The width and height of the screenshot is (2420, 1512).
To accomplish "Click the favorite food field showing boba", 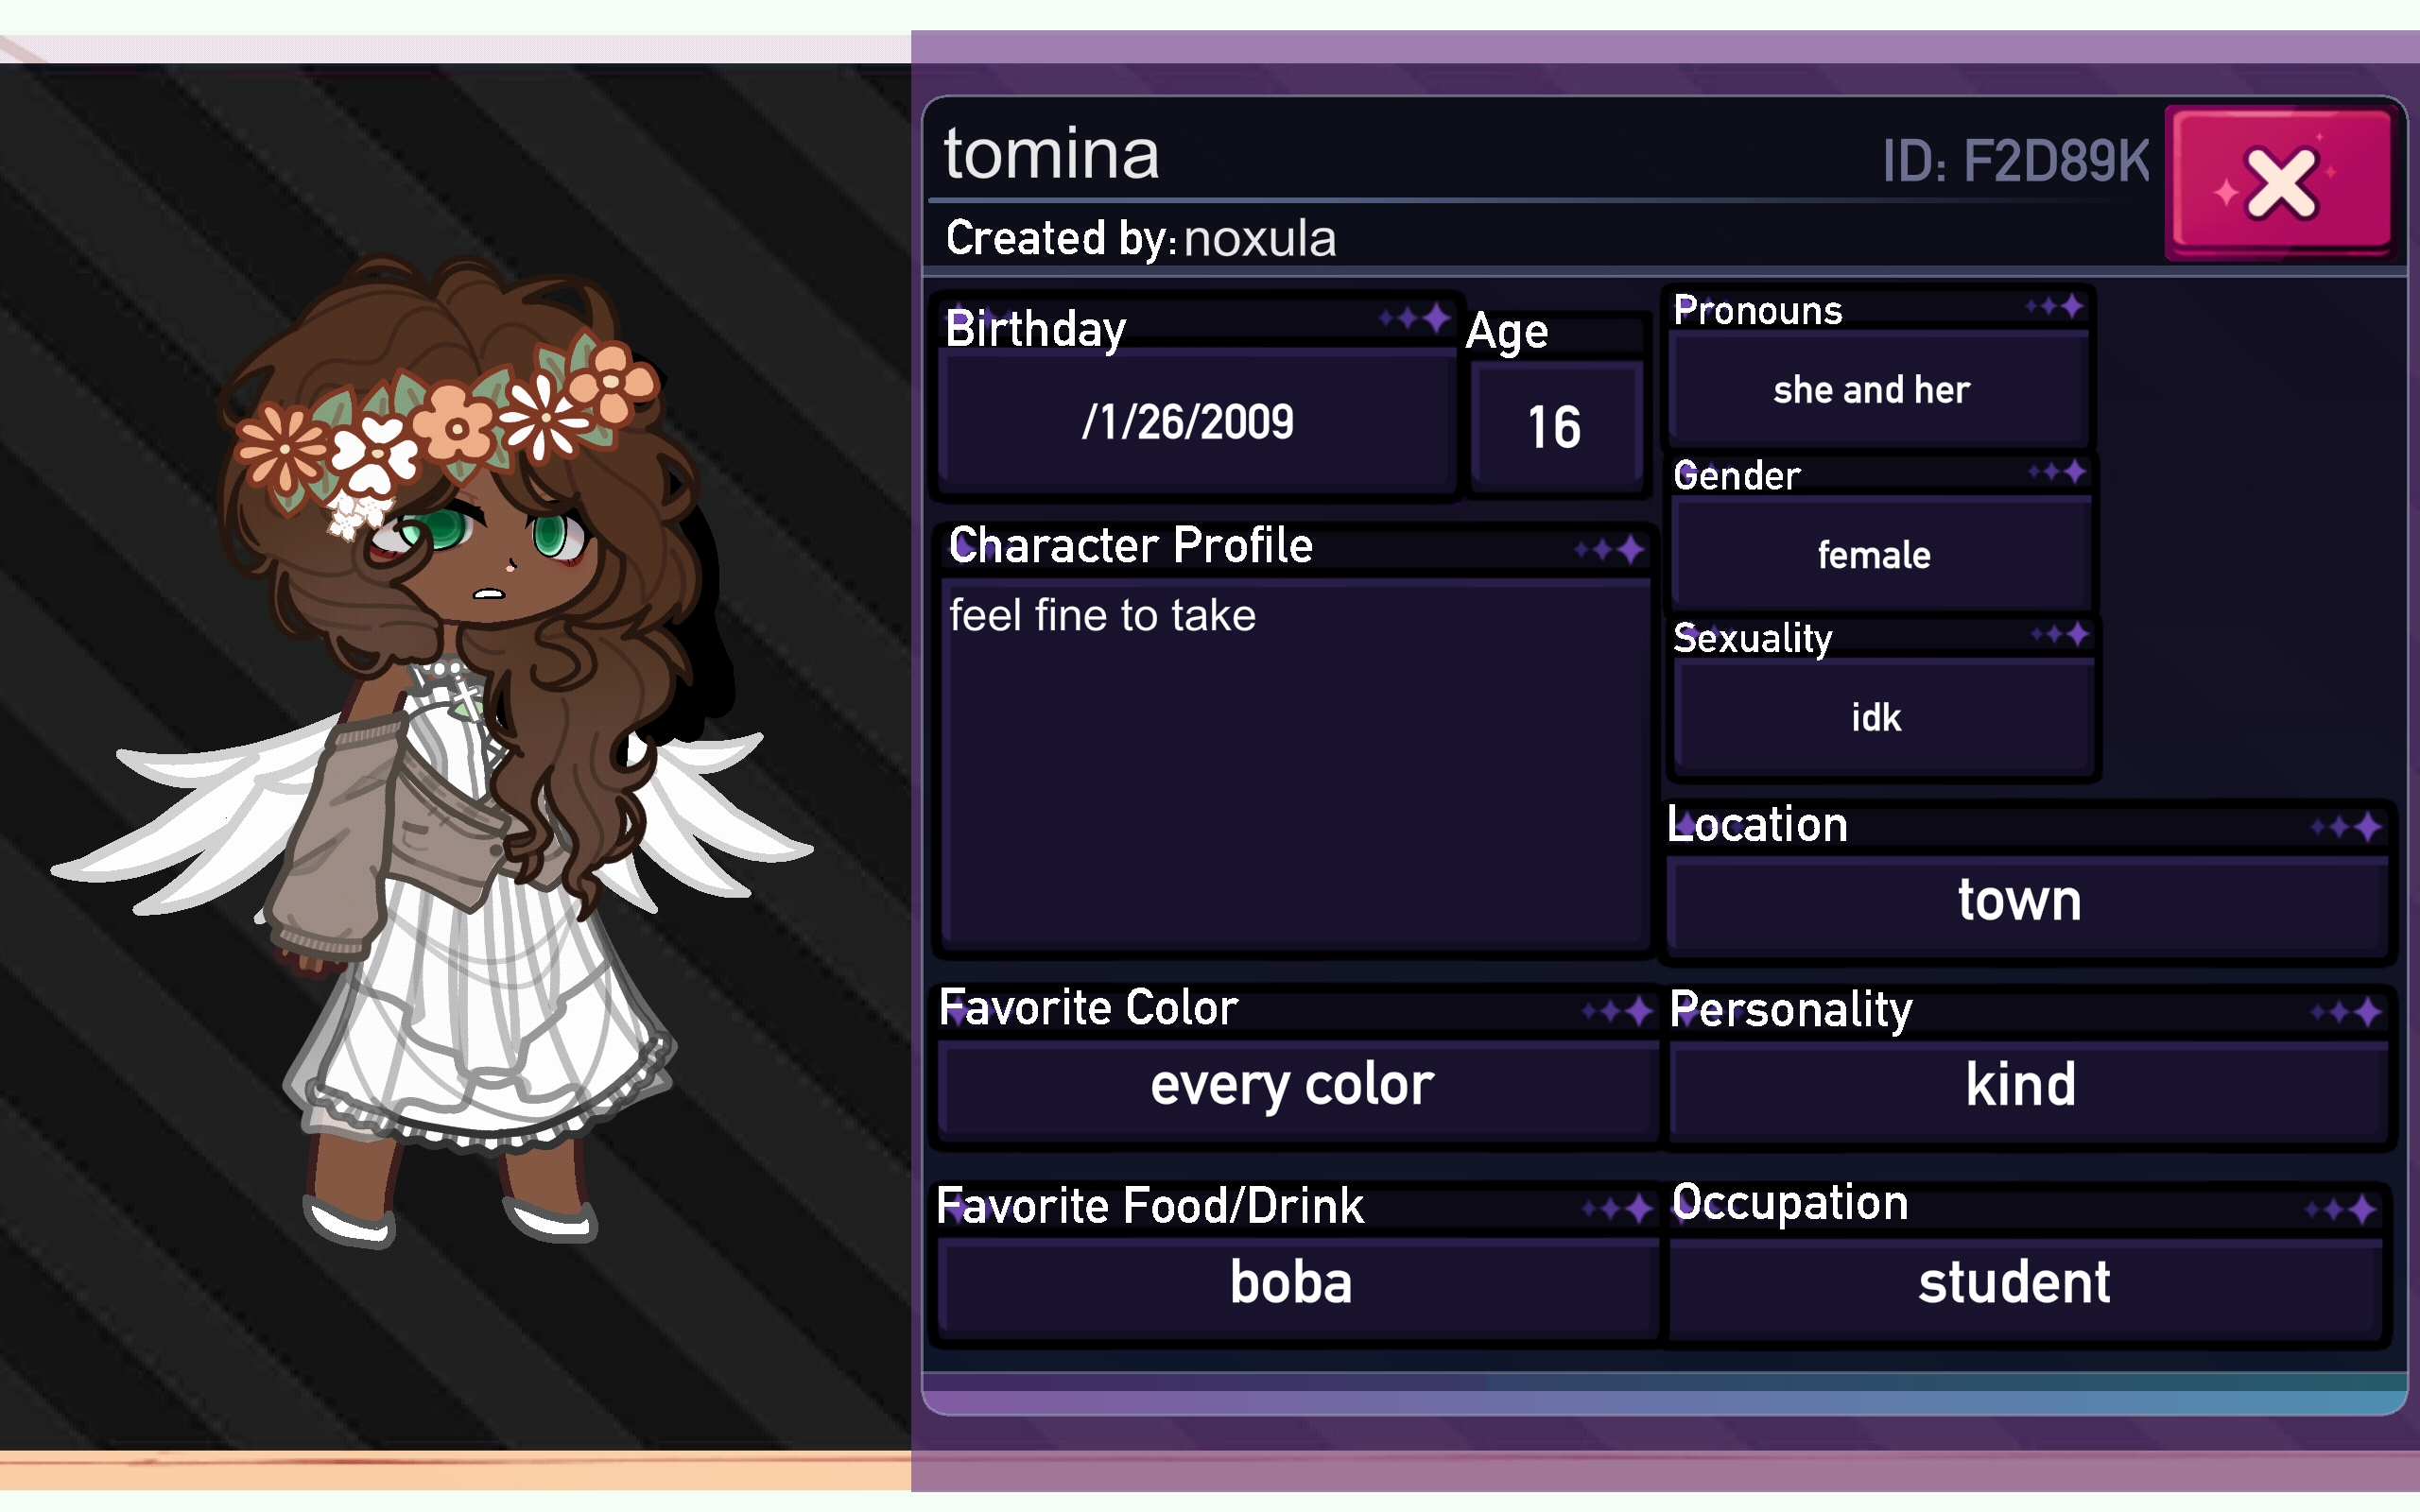I will click(1296, 1286).
